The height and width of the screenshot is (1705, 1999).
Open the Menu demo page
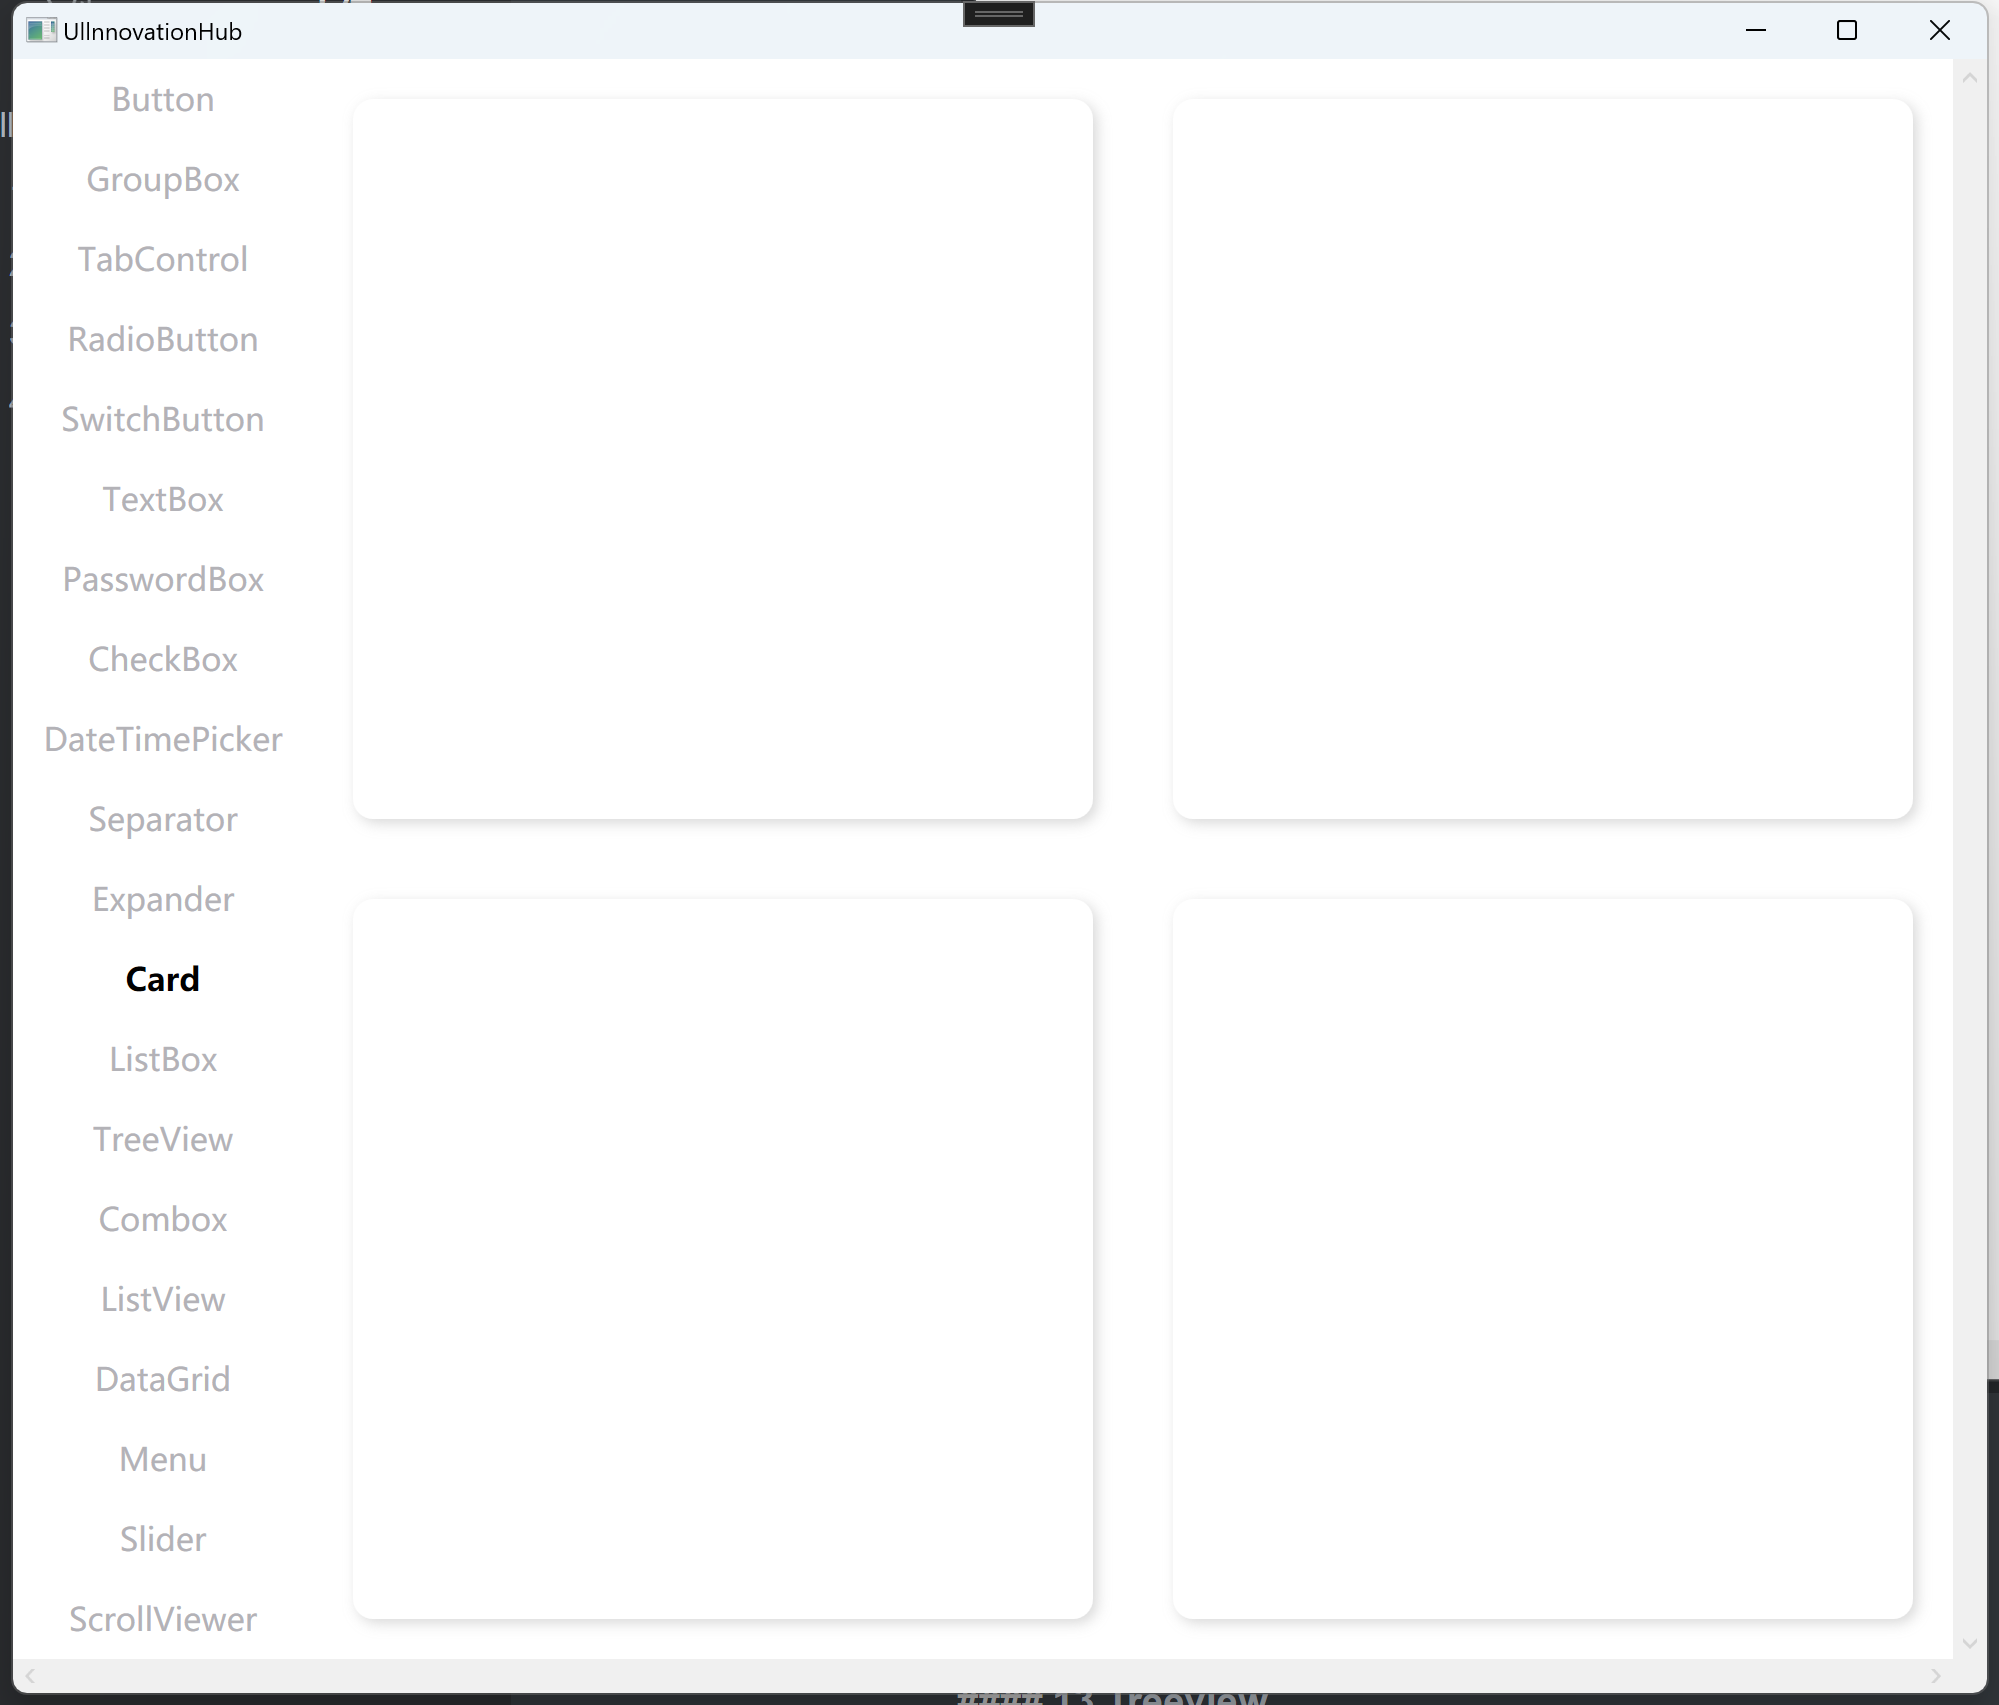[163, 1460]
